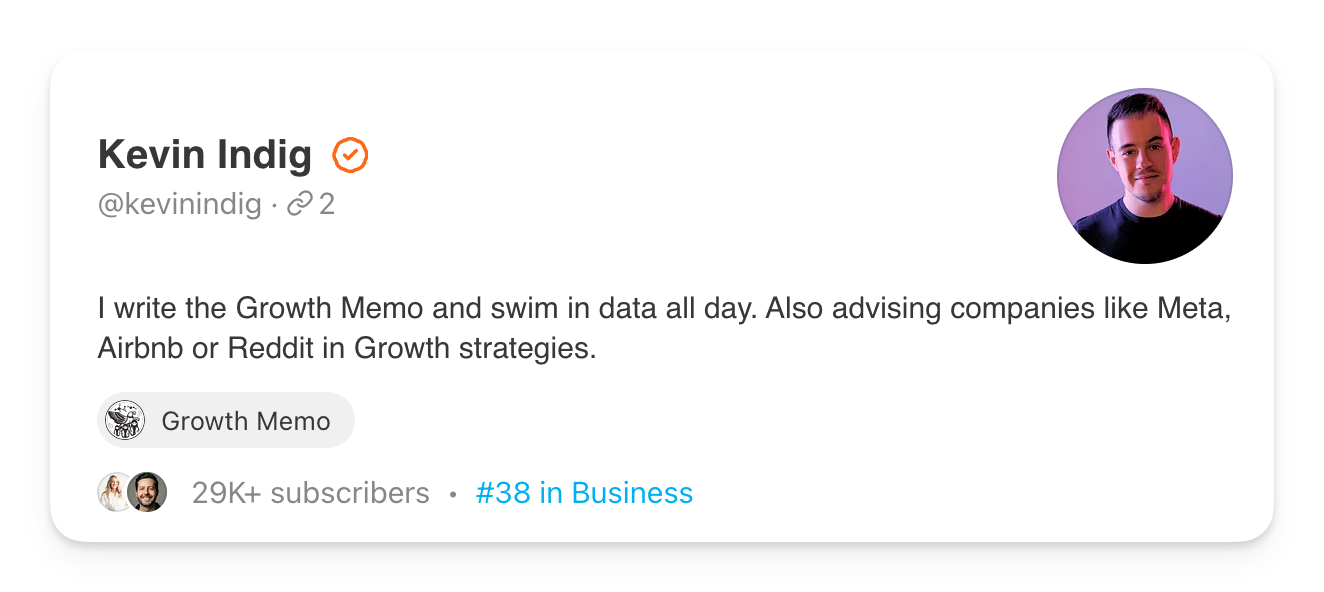Select the blonde woman subscriber avatar

[114, 492]
